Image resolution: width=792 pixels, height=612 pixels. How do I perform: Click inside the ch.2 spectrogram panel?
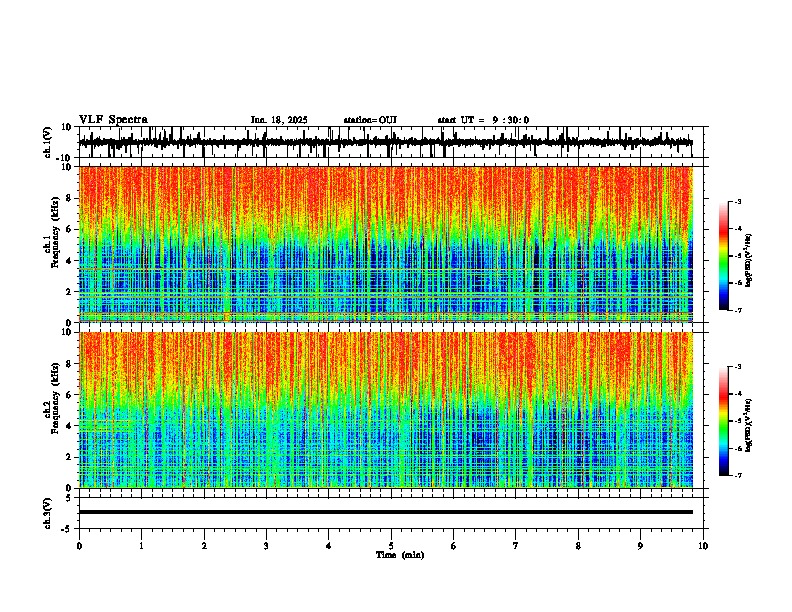(x=386, y=410)
